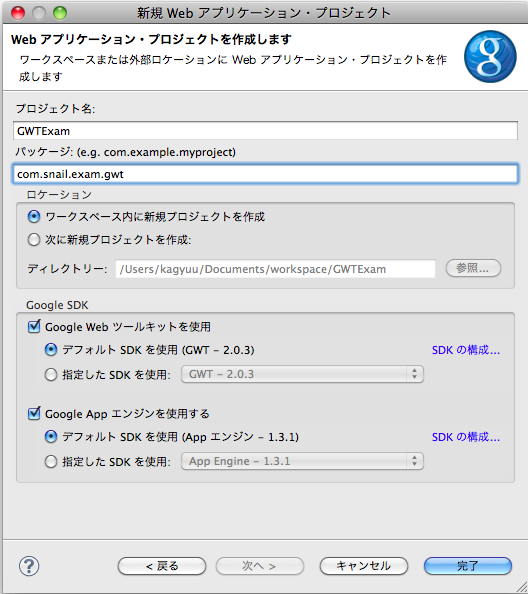Open SDK の構成 link for App Engine

pyautogui.click(x=466, y=437)
